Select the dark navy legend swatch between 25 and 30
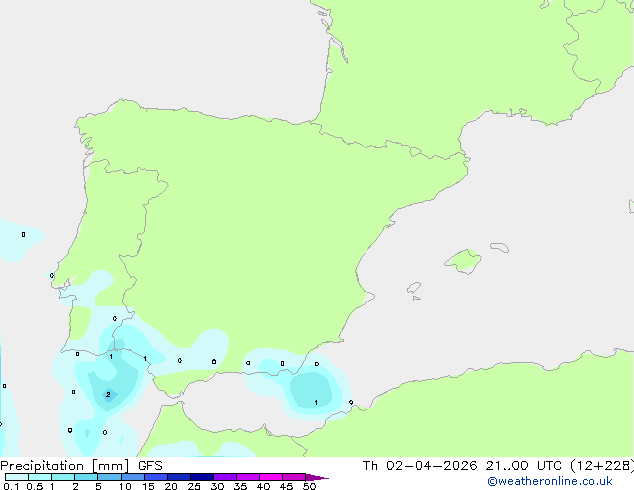The width and height of the screenshot is (634, 490). (202, 477)
